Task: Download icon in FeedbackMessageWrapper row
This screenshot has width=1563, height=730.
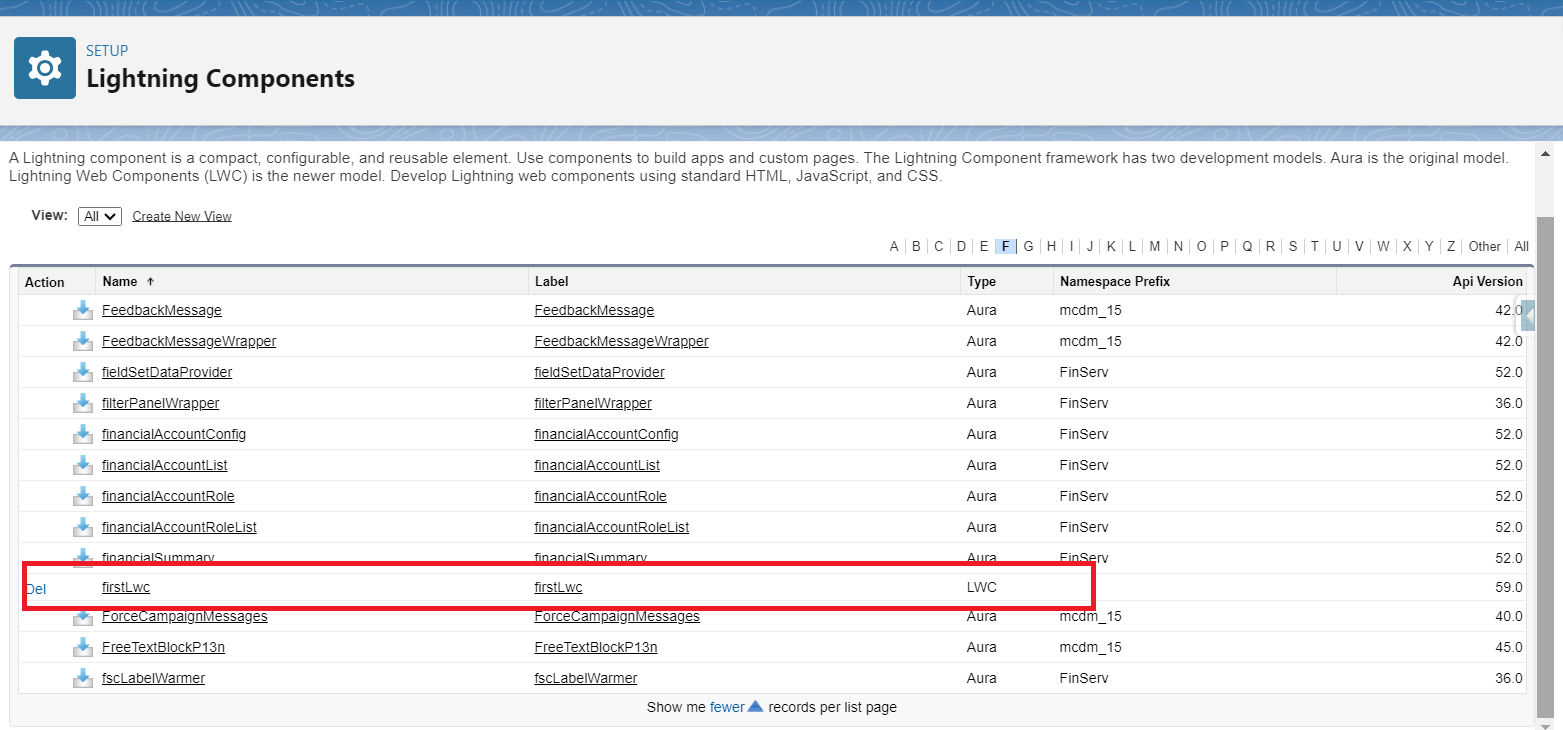Action: tap(83, 341)
